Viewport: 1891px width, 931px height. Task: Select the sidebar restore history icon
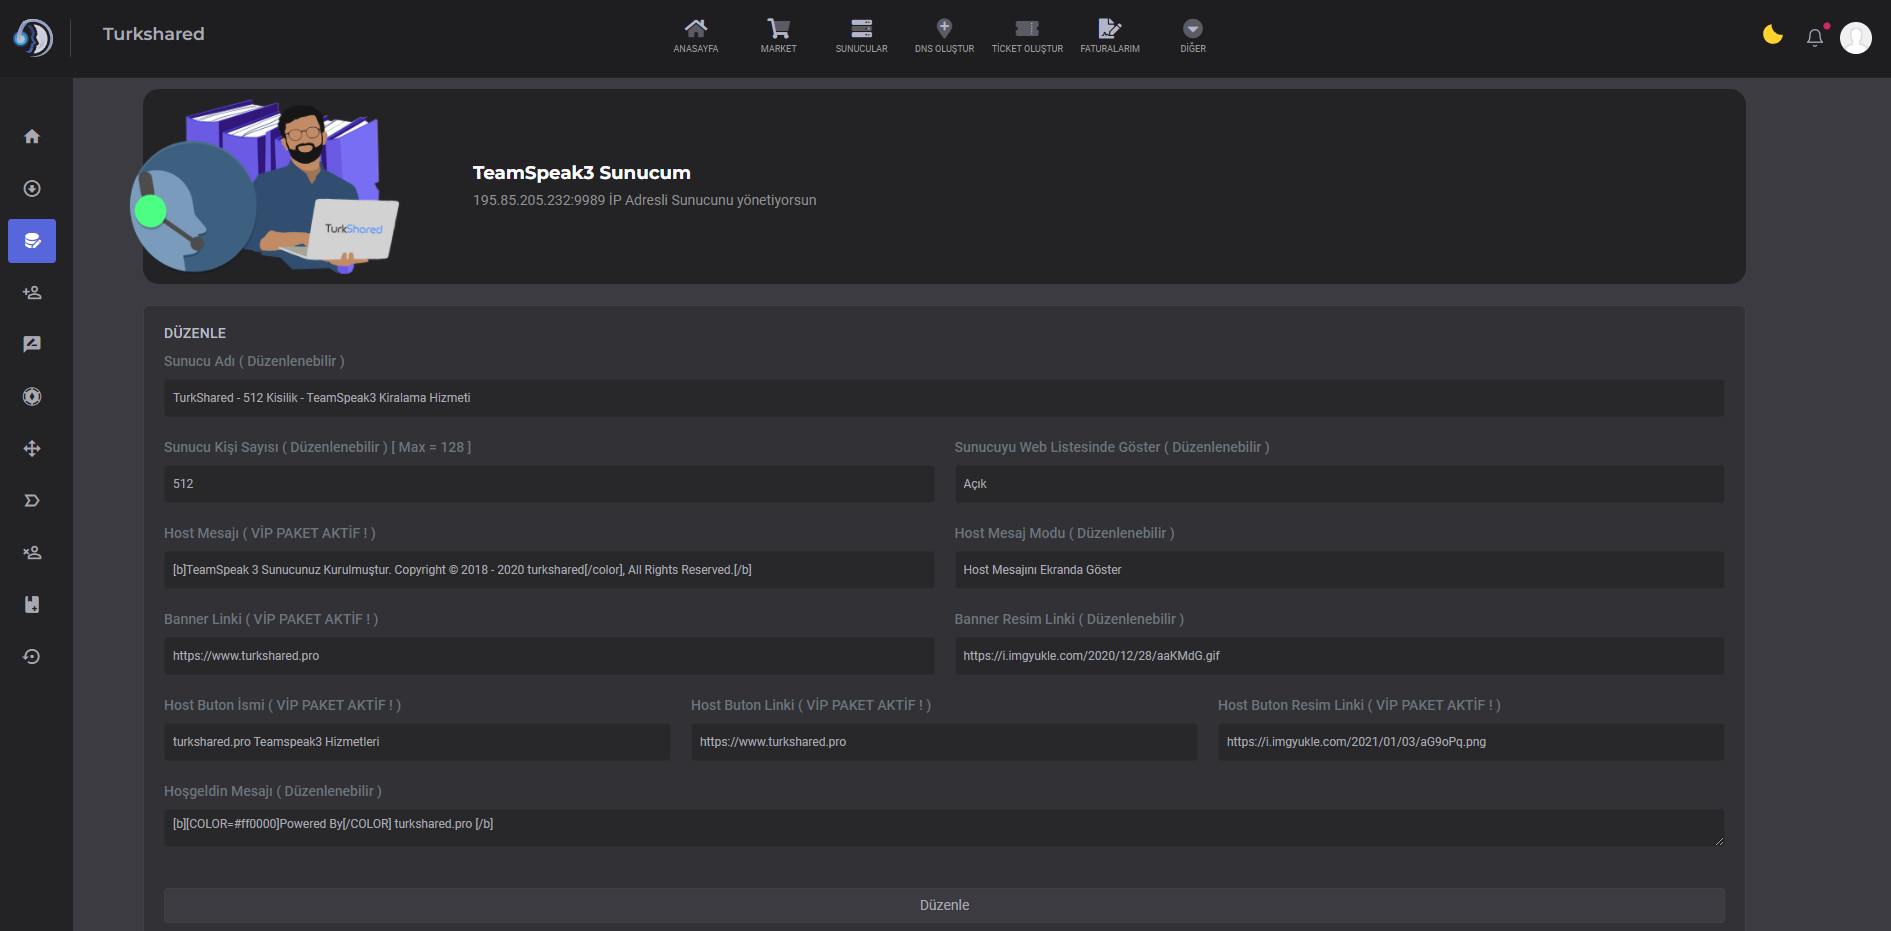tap(32, 656)
